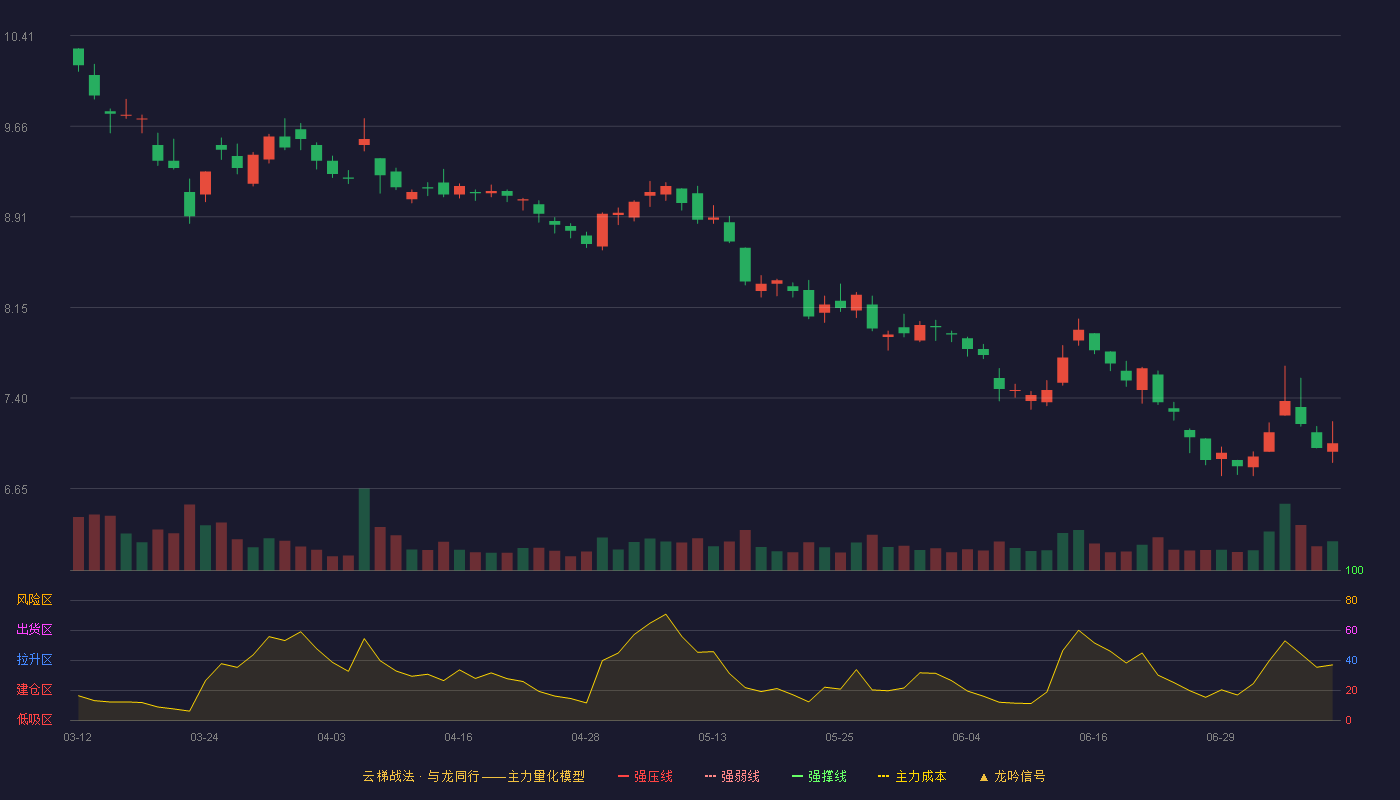1400x800 pixels.
Task: Click the 06-29 date label
Action: coord(1220,737)
